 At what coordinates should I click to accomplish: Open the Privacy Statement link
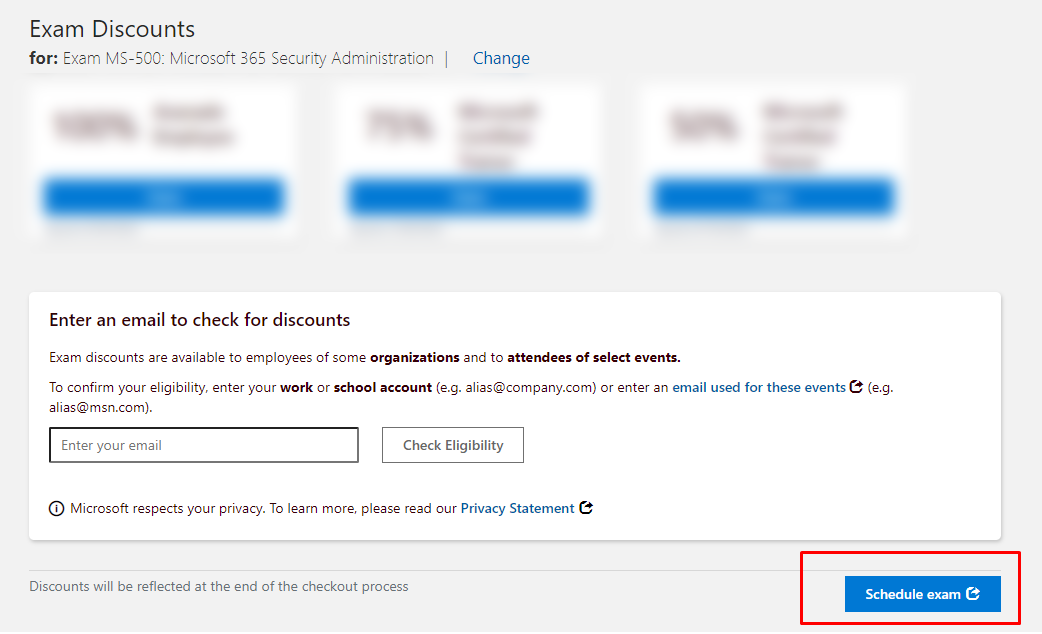(517, 508)
